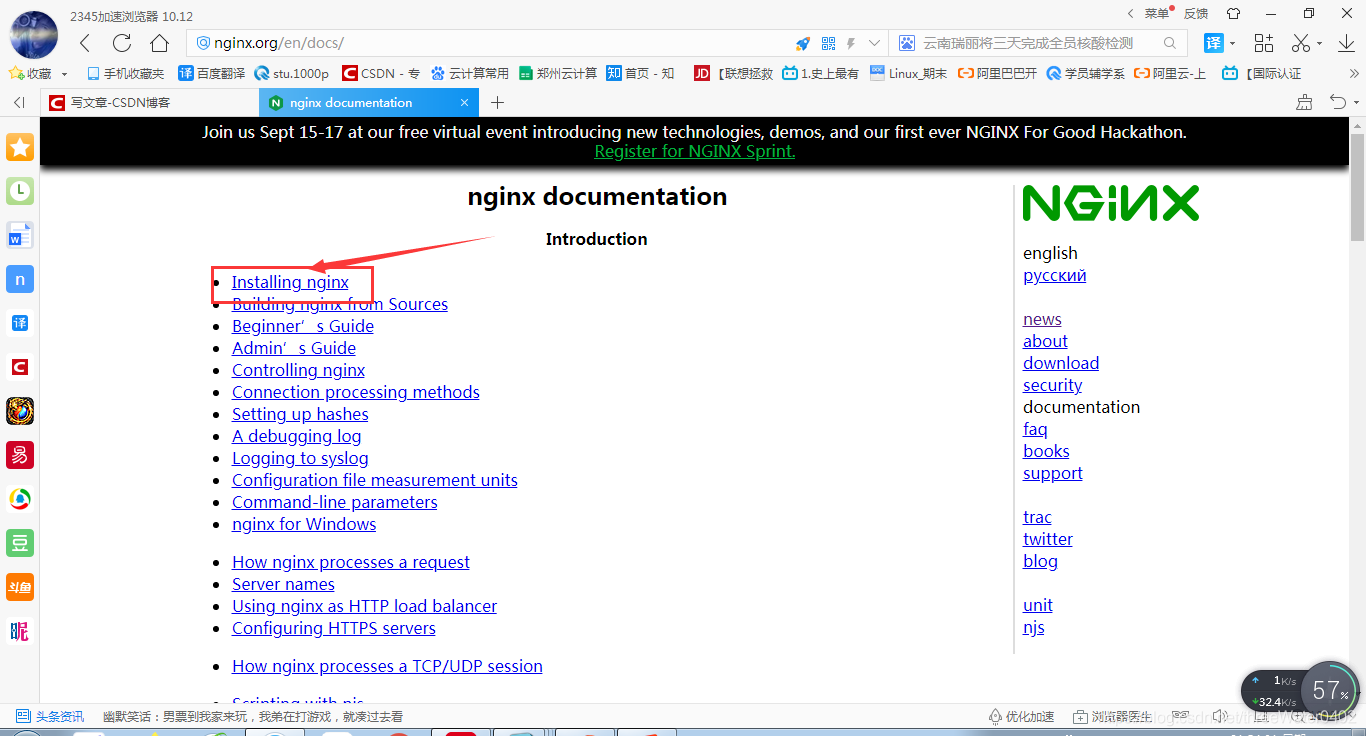Viewport: 1366px width, 736px height.
Task: Open the QR code icon in address bar
Action: (828, 43)
